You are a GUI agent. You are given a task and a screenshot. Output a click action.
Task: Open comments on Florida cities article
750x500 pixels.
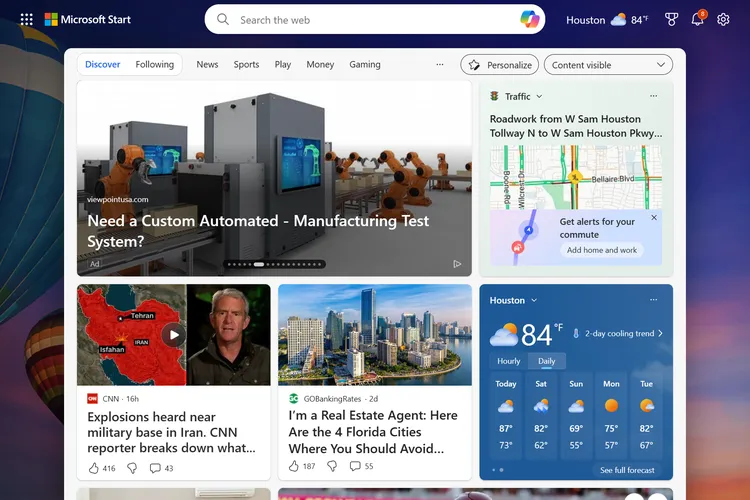click(x=355, y=467)
